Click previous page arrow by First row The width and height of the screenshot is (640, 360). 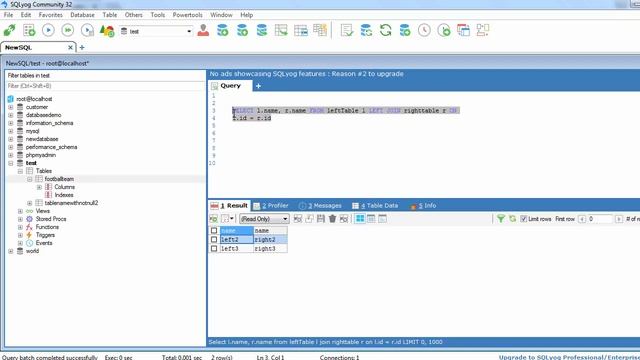582,219
